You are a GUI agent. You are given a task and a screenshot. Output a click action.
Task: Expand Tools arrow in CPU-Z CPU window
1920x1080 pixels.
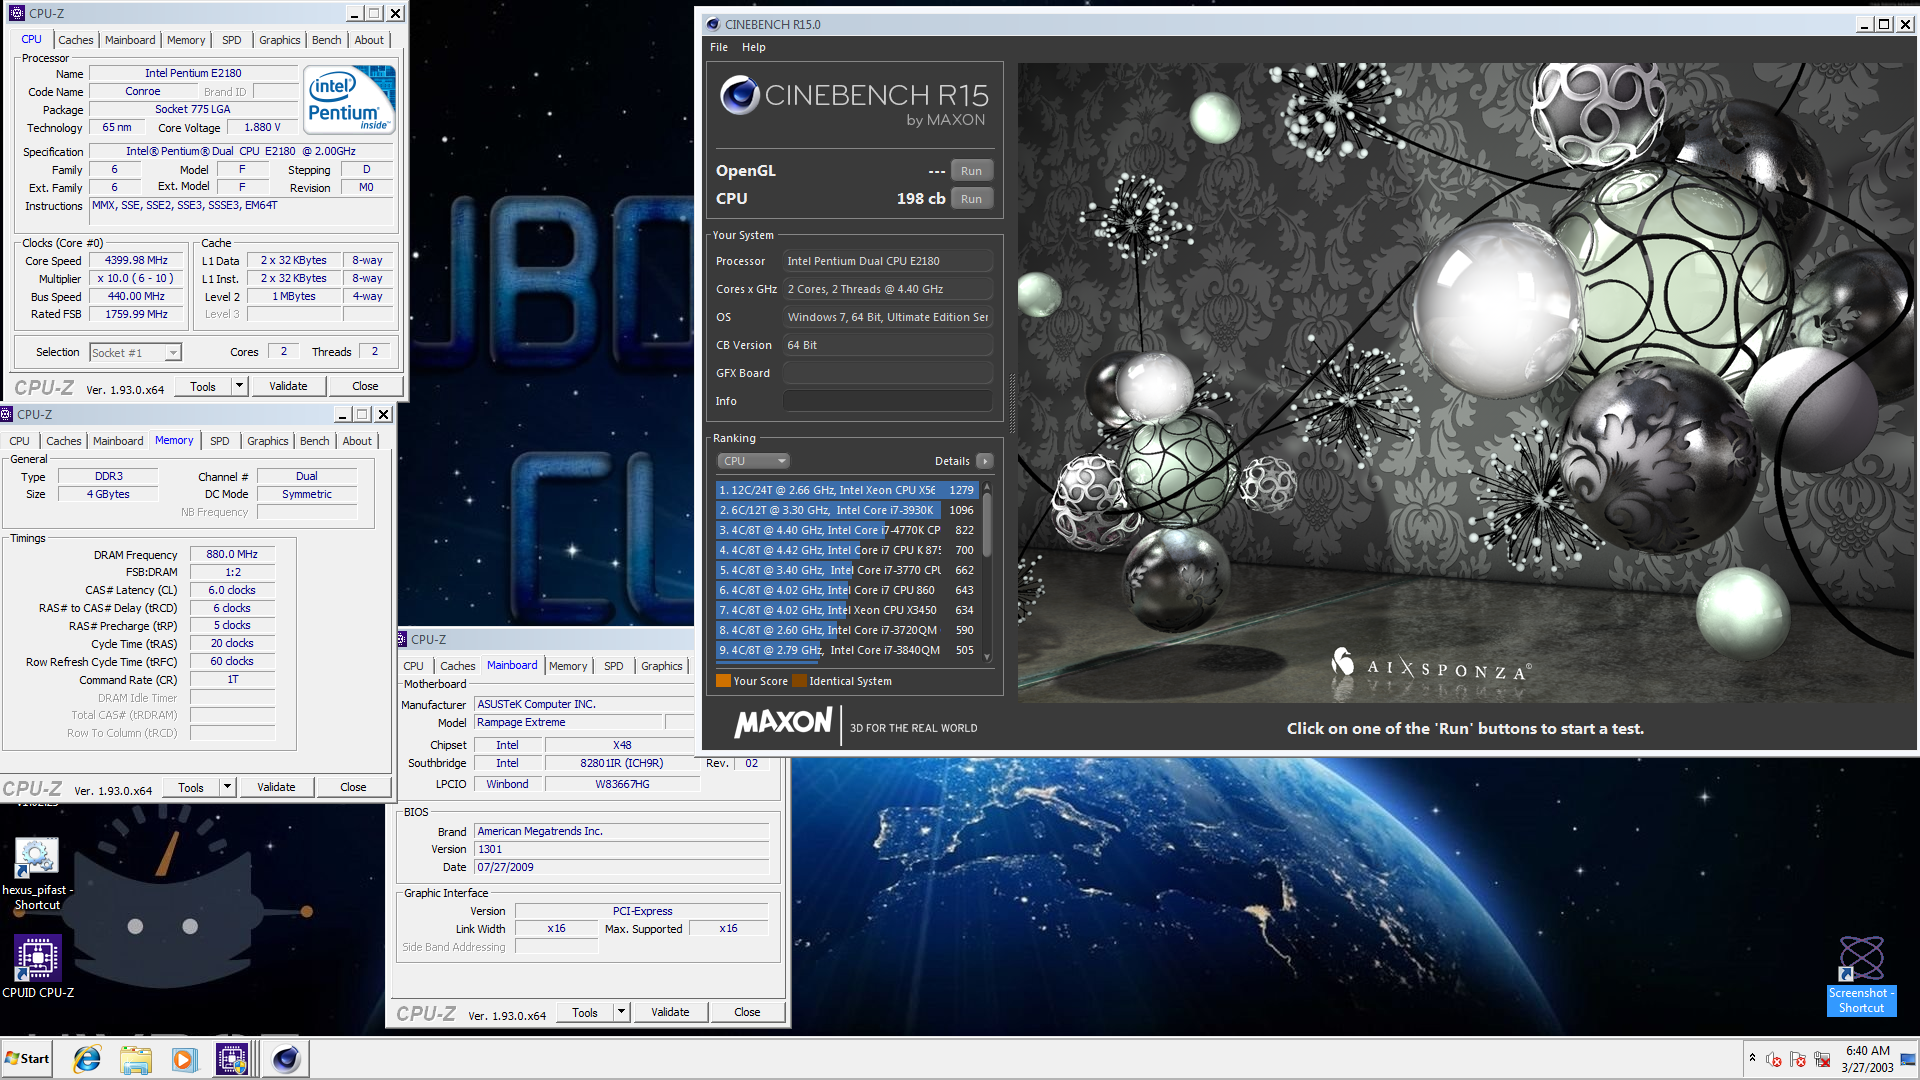click(x=239, y=386)
